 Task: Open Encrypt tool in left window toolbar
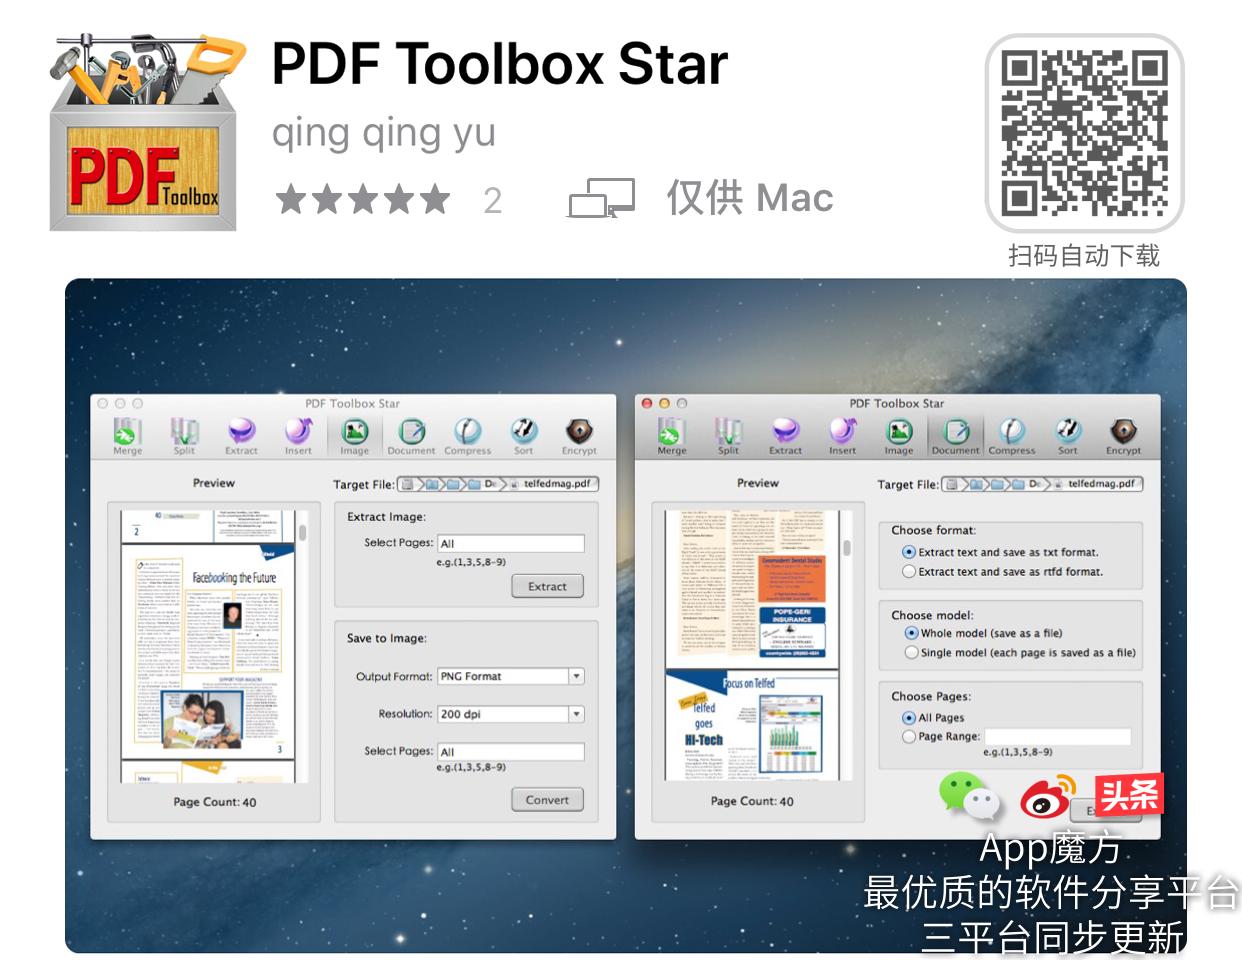click(579, 436)
